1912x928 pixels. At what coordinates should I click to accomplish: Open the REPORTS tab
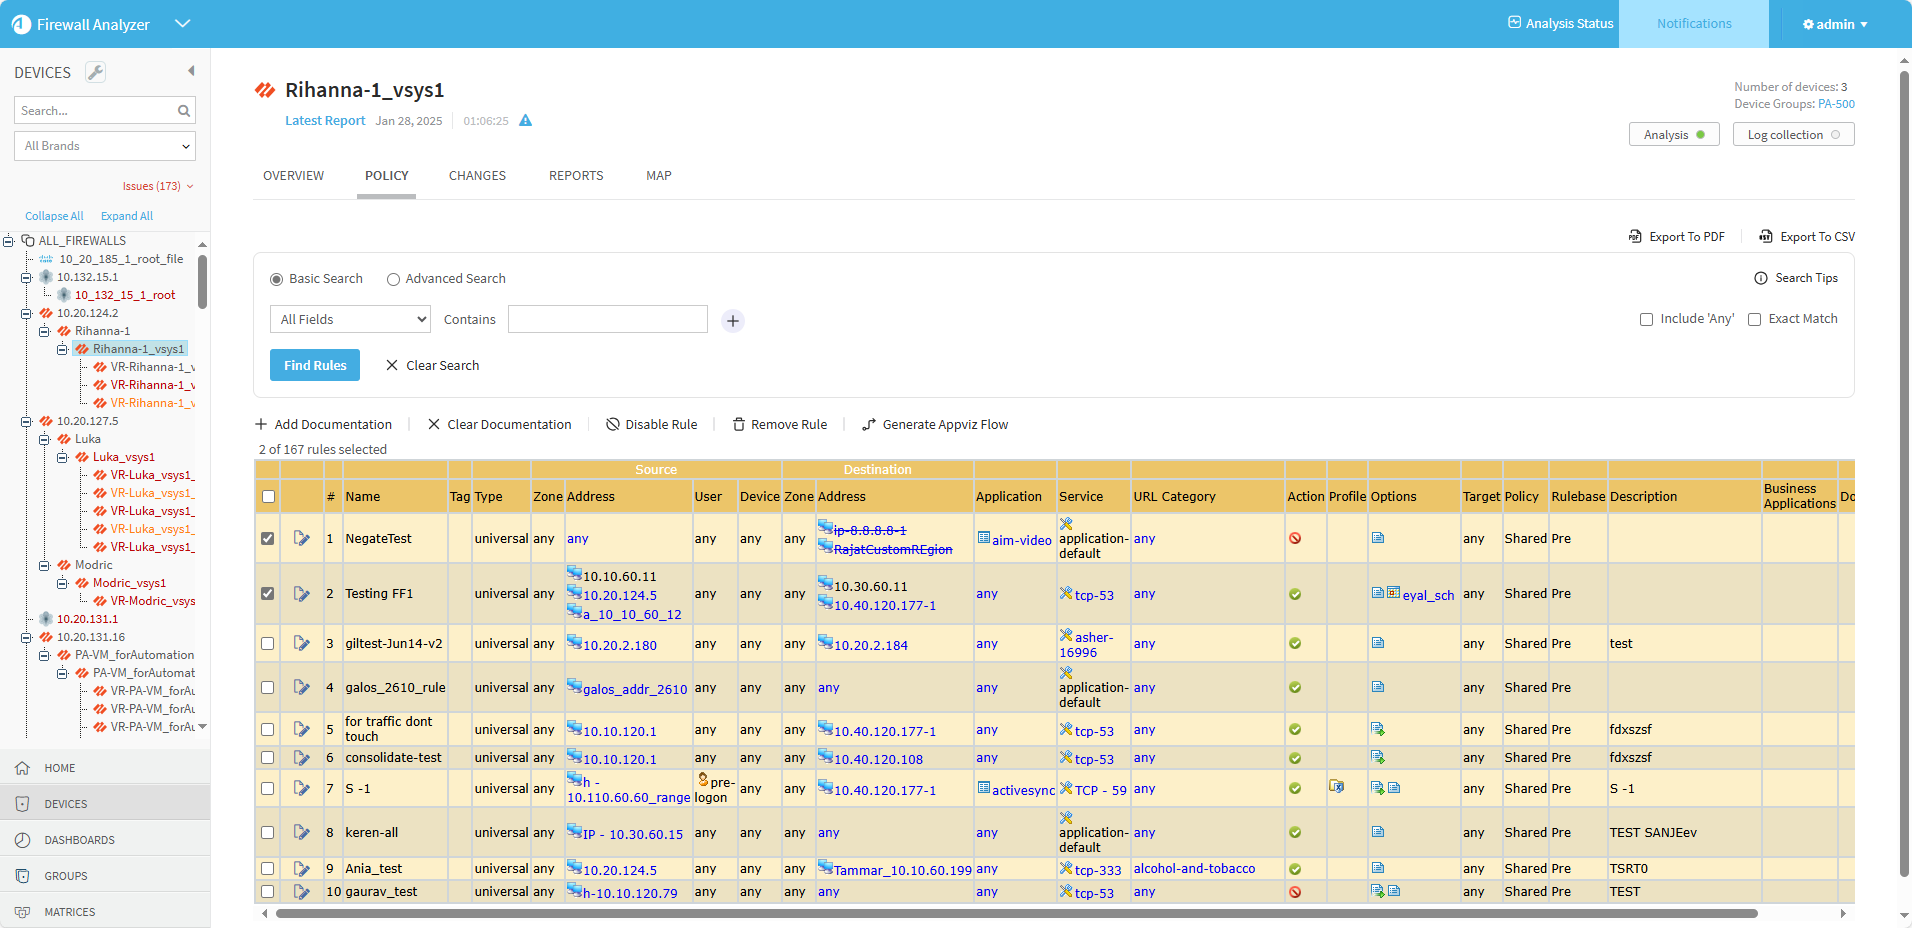coord(576,176)
